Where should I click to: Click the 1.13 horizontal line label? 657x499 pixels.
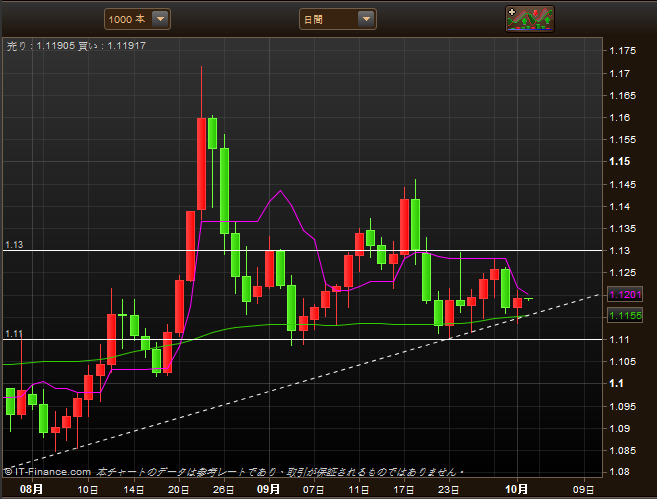click(14, 245)
